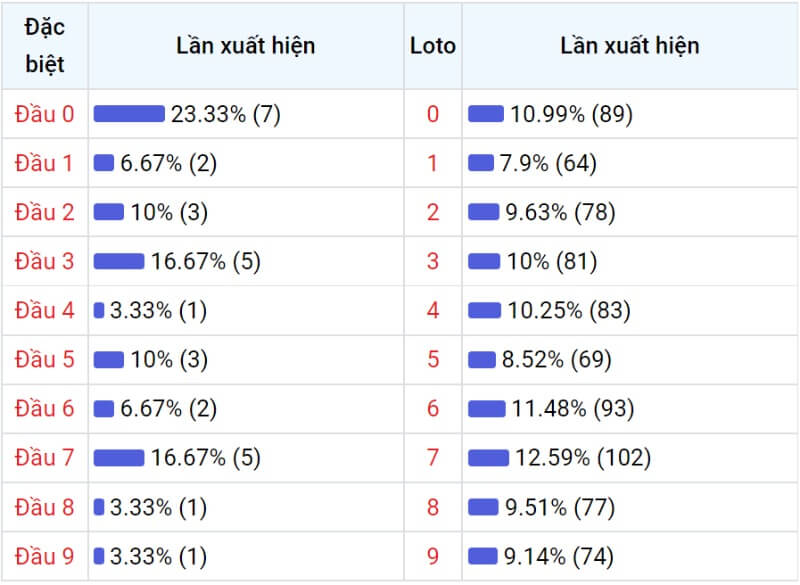
Task: Select the Loto 3 row number
Action: [433, 261]
